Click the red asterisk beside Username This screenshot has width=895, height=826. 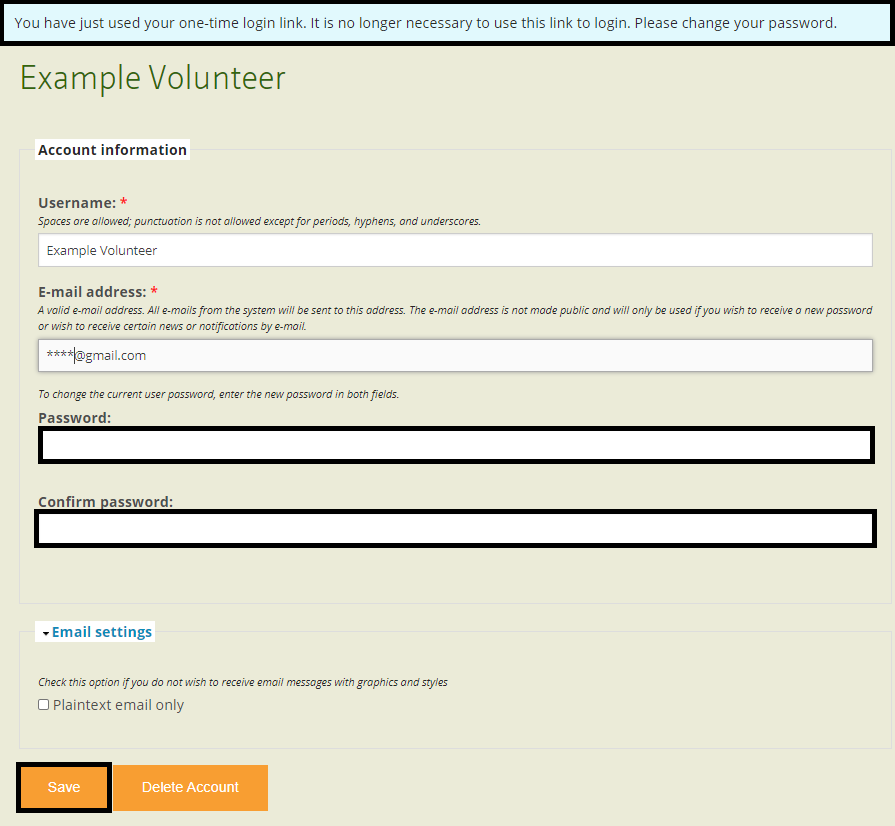click(x=124, y=203)
